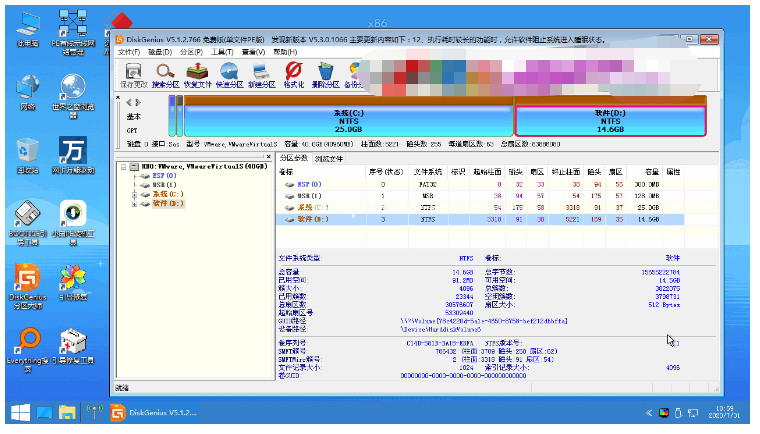Expand the 系统(C:) node in the disk tree
This screenshot has height=434, width=760.
pyautogui.click(x=133, y=194)
